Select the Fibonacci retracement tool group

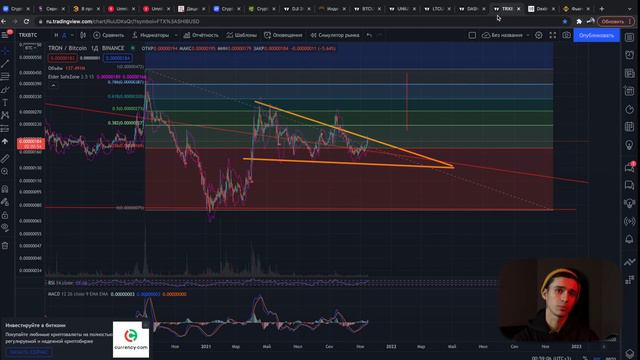5,76
